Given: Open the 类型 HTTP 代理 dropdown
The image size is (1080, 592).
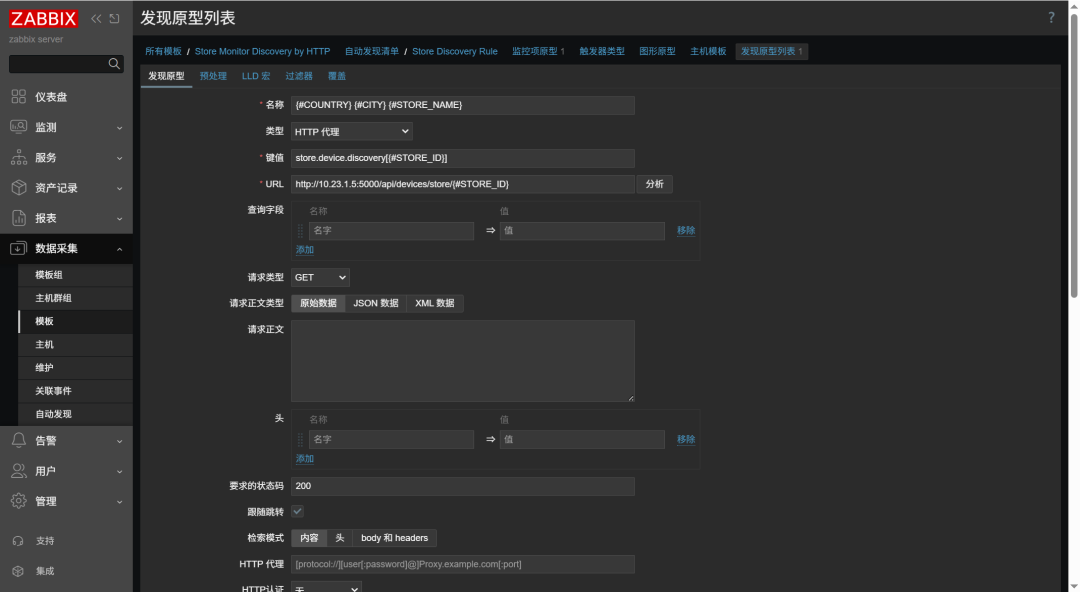Looking at the screenshot, I should tap(351, 132).
